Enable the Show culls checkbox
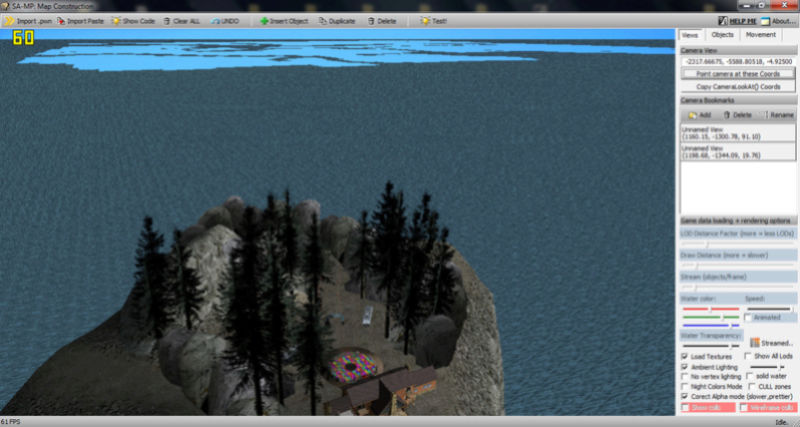800x427 pixels. (686, 408)
